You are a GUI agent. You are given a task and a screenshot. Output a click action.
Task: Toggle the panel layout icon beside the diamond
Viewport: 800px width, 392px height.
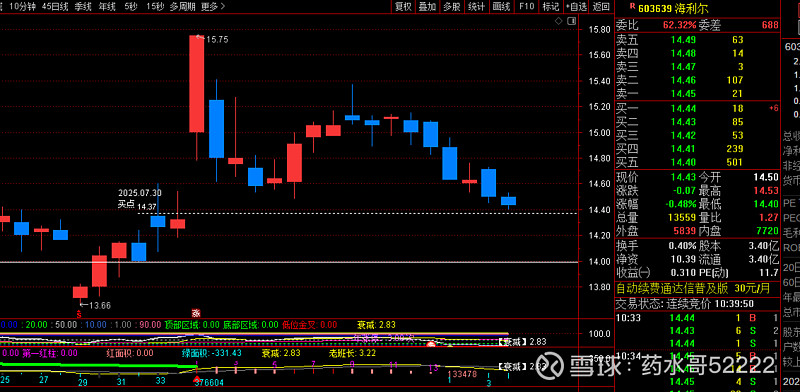(x=572, y=21)
